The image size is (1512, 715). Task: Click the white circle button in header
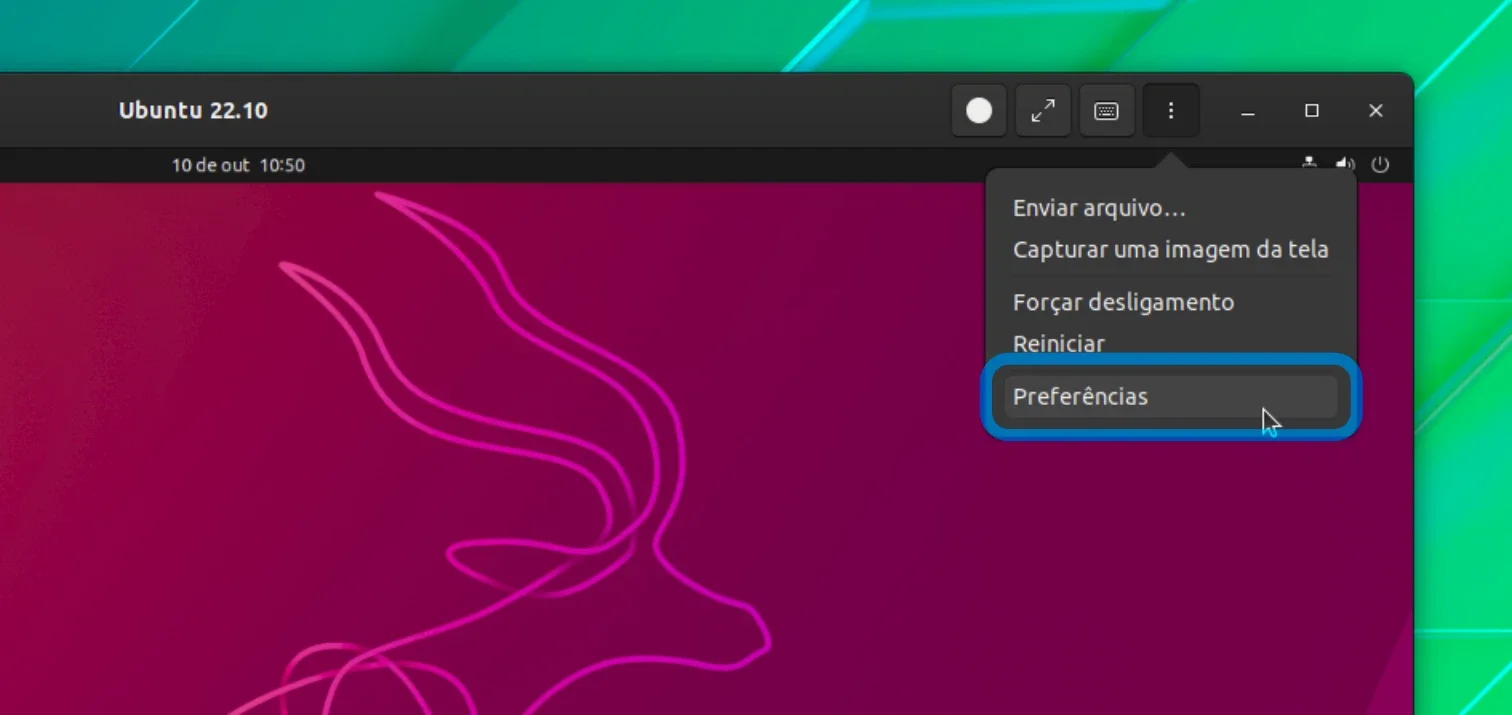979,111
